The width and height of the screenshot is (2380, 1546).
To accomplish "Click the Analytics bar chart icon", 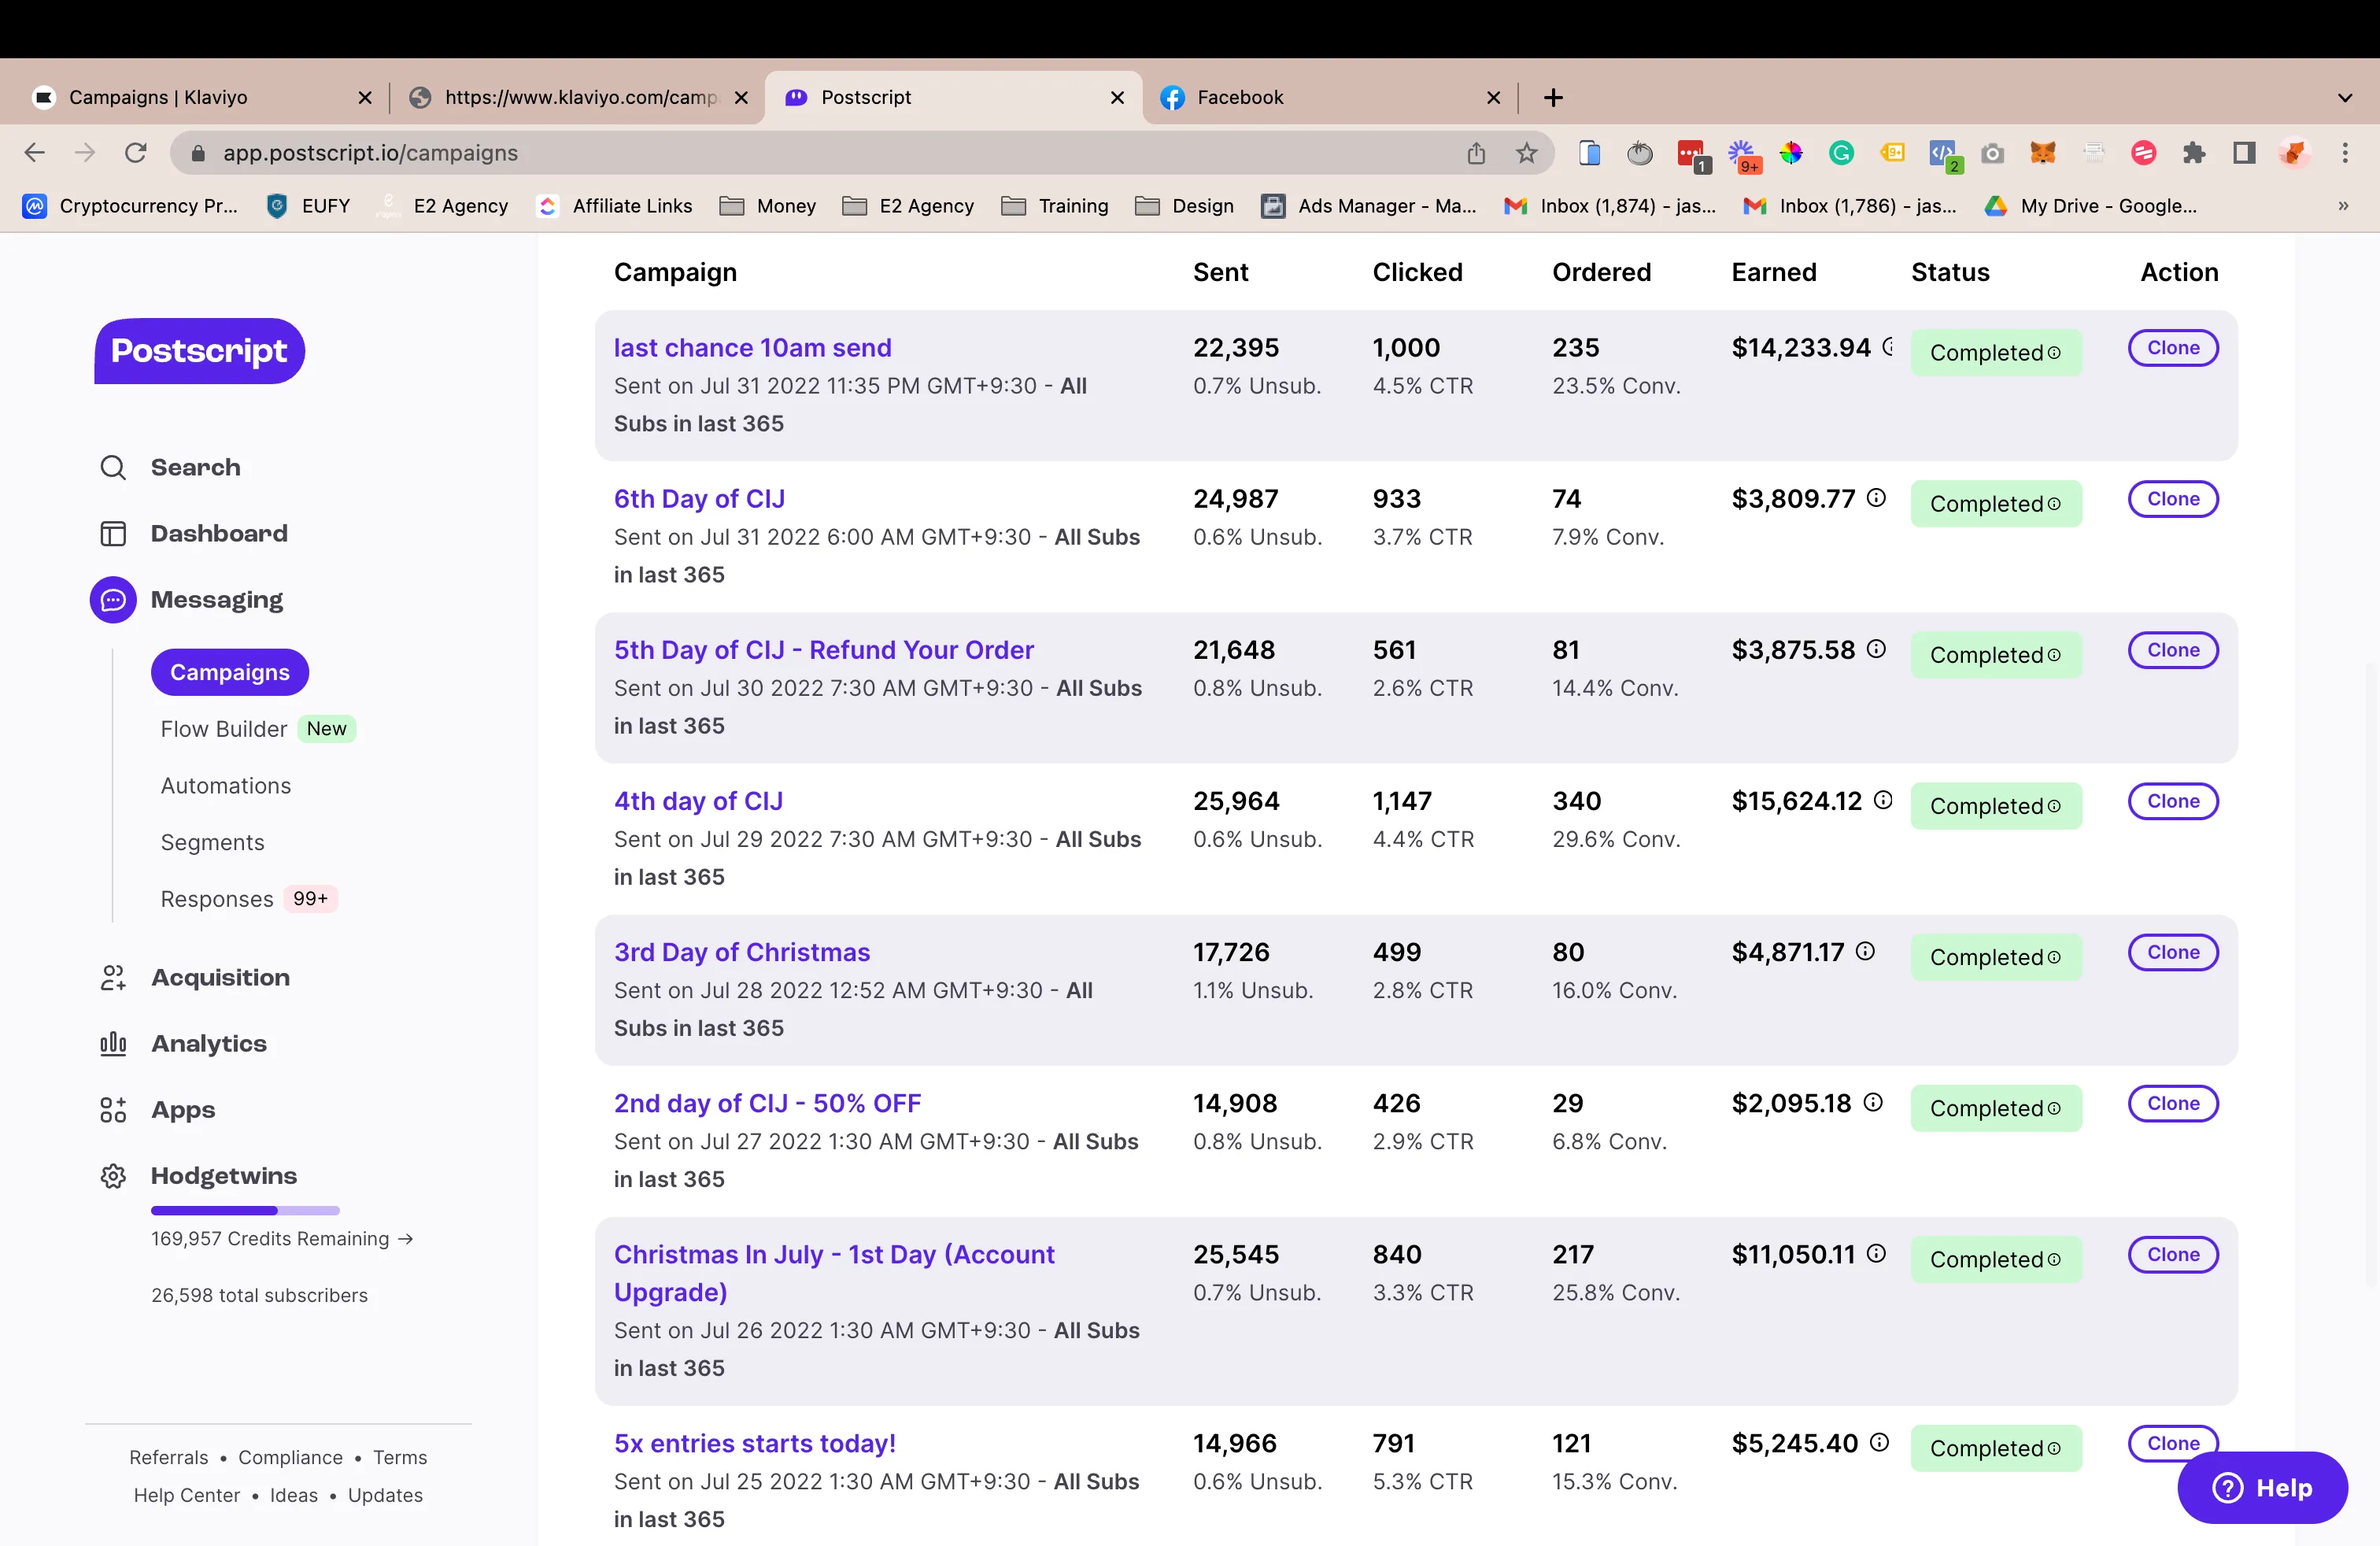I will point(113,1043).
